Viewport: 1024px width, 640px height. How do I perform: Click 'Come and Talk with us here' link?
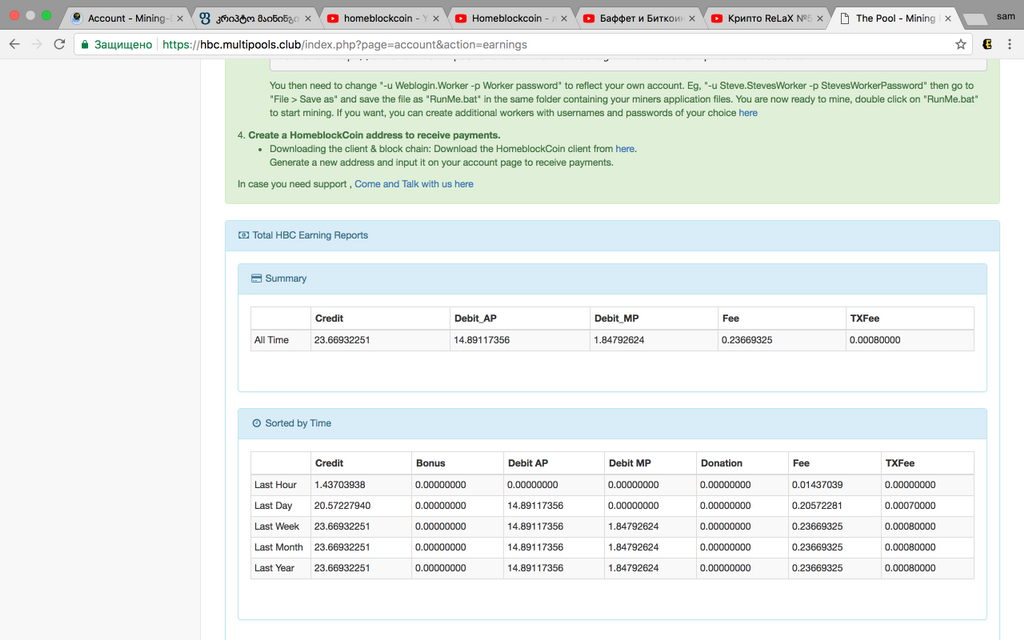point(414,184)
